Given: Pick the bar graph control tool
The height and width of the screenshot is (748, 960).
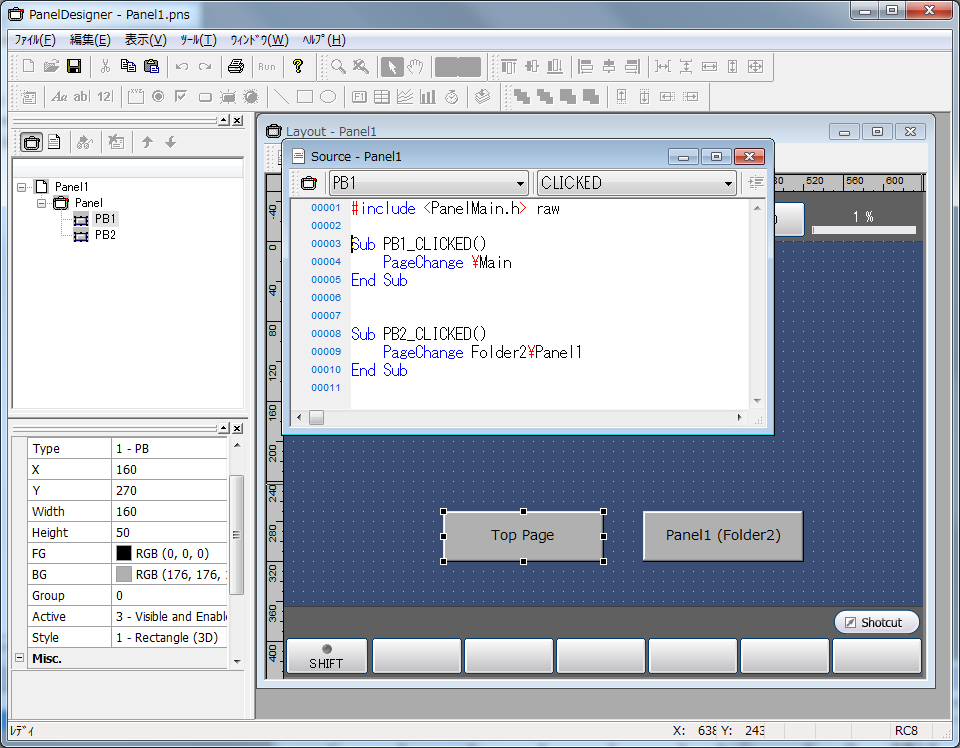Looking at the screenshot, I should coord(428,97).
